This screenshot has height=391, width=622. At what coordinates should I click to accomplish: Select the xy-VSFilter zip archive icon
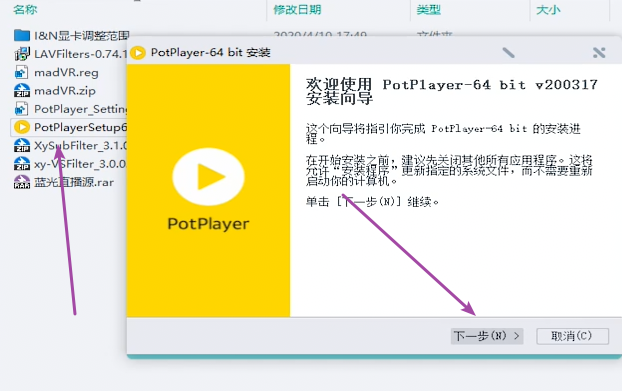(22, 163)
